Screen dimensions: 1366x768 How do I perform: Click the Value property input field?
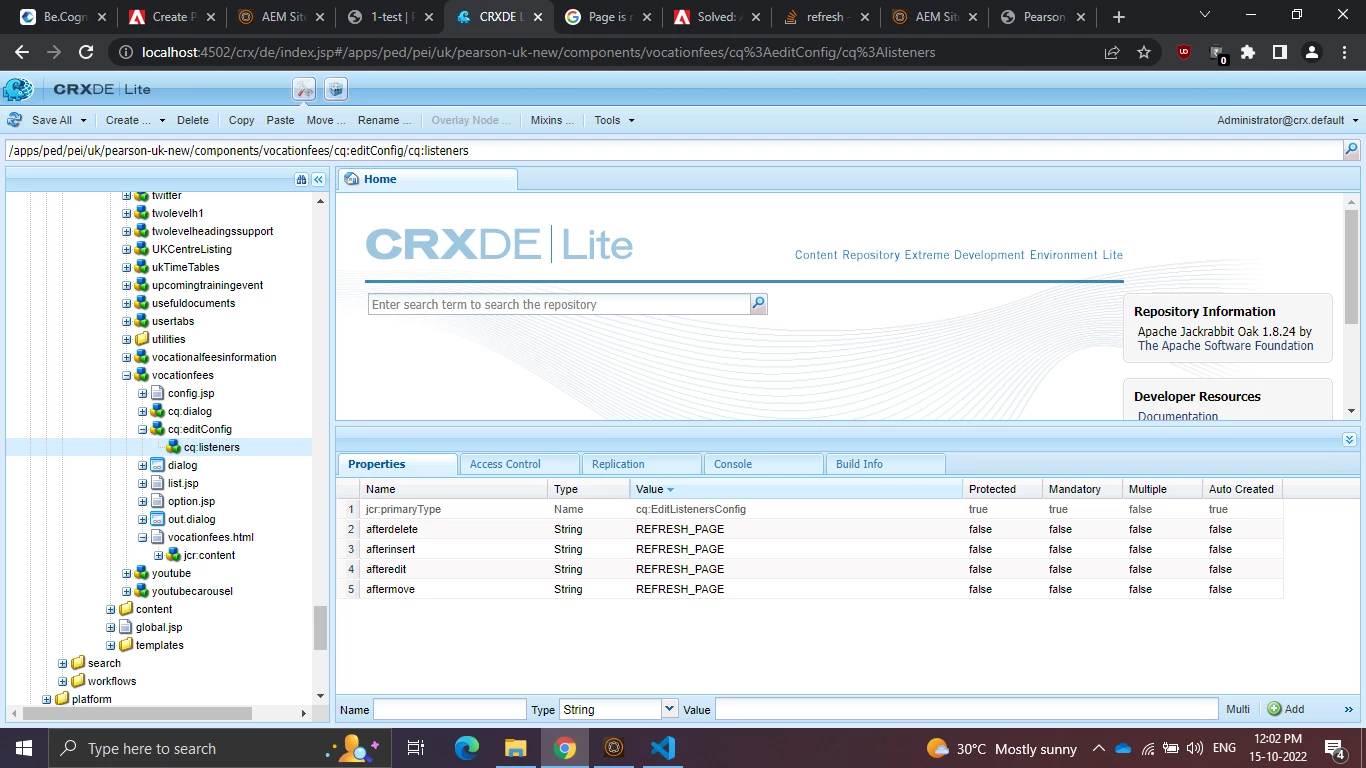point(967,709)
